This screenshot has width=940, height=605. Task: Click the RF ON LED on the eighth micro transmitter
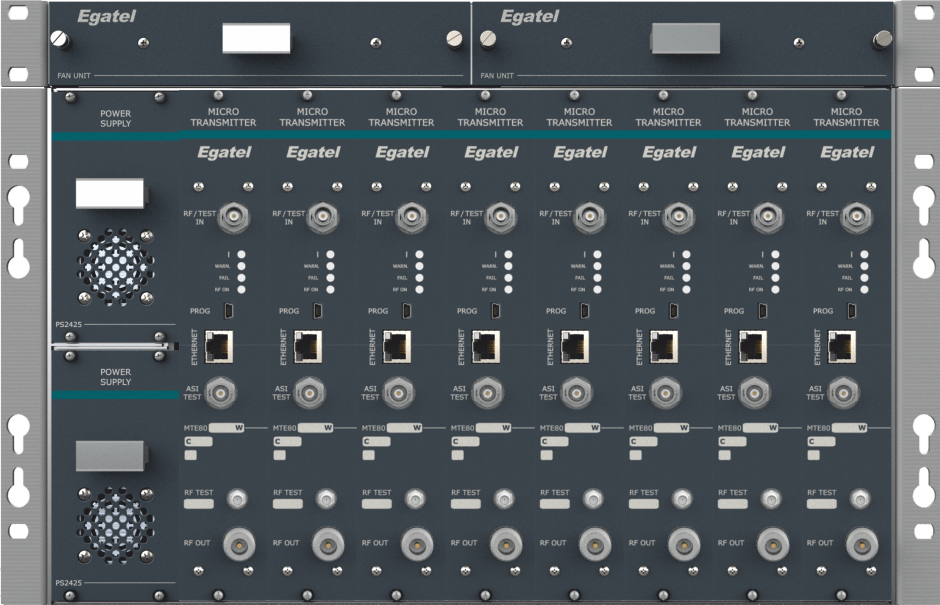click(x=864, y=290)
